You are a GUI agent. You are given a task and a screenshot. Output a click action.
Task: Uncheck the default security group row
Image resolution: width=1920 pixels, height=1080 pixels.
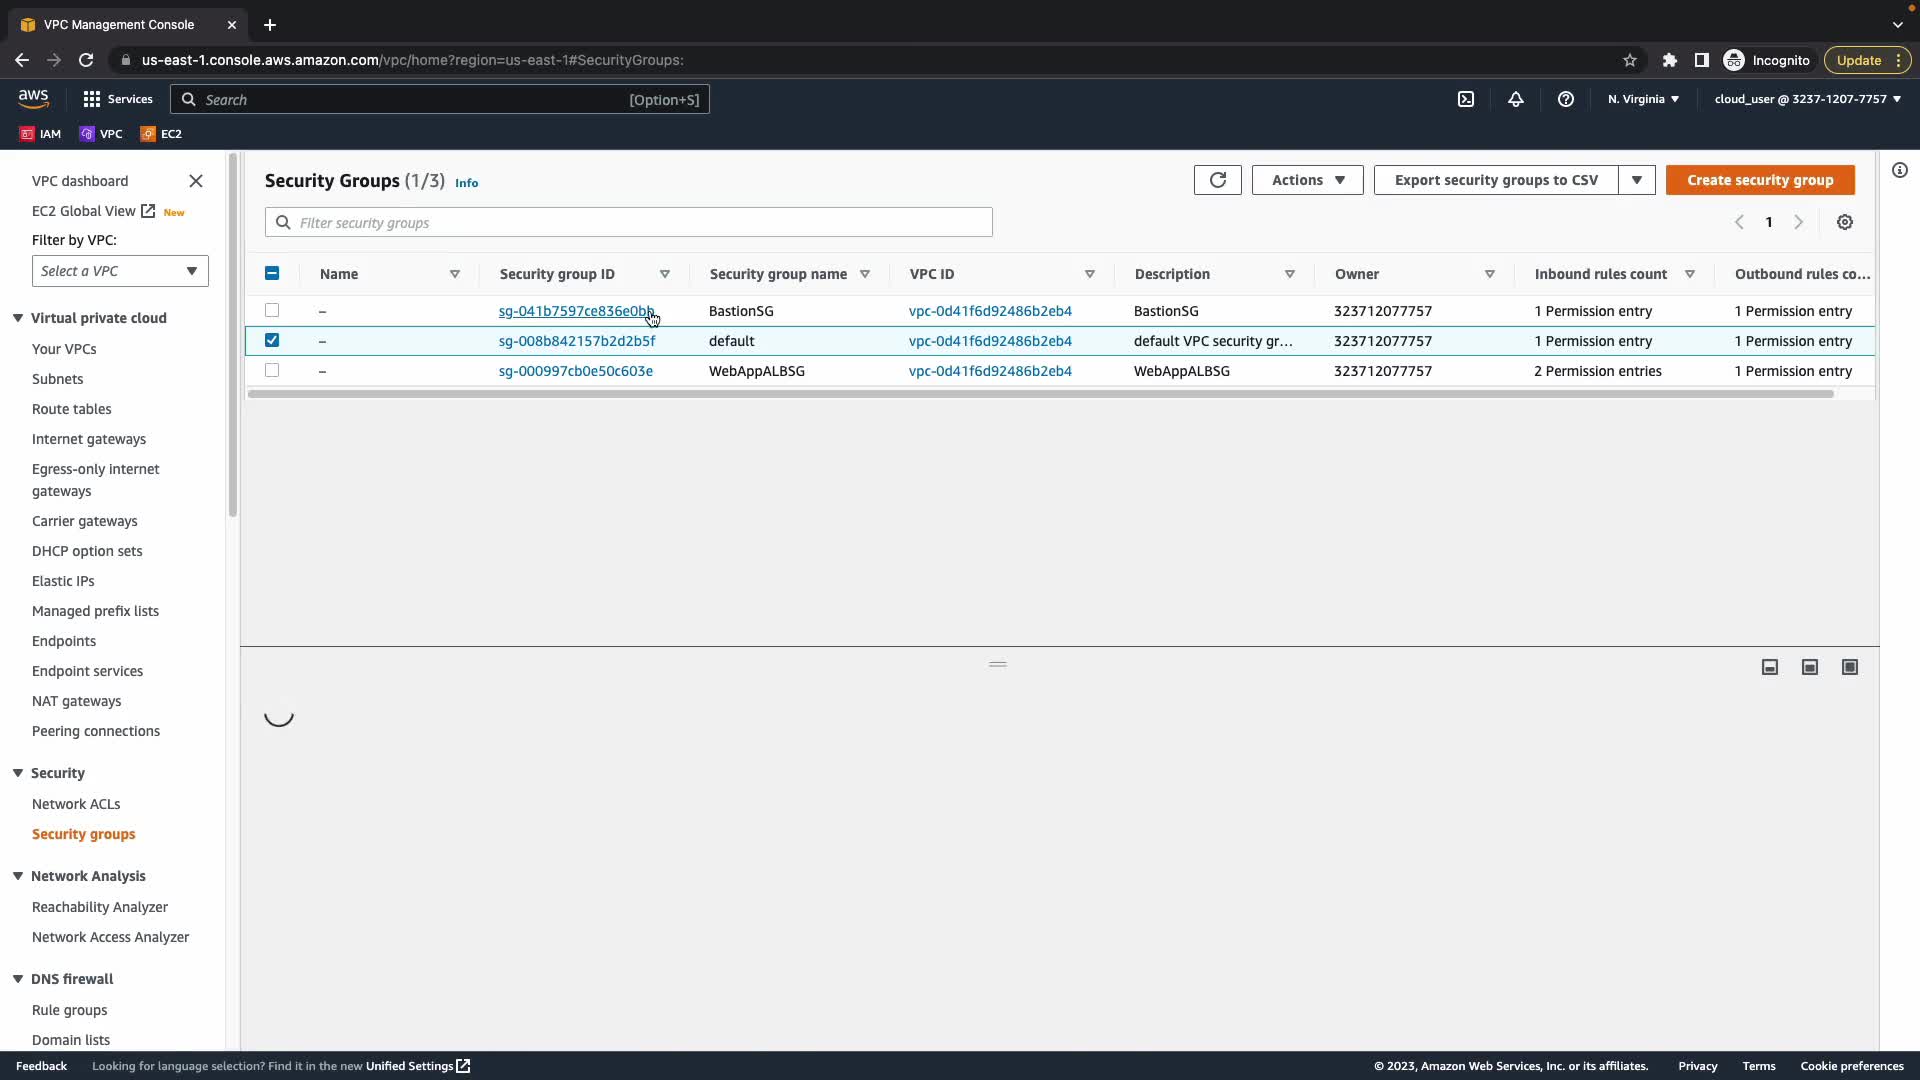click(x=272, y=341)
